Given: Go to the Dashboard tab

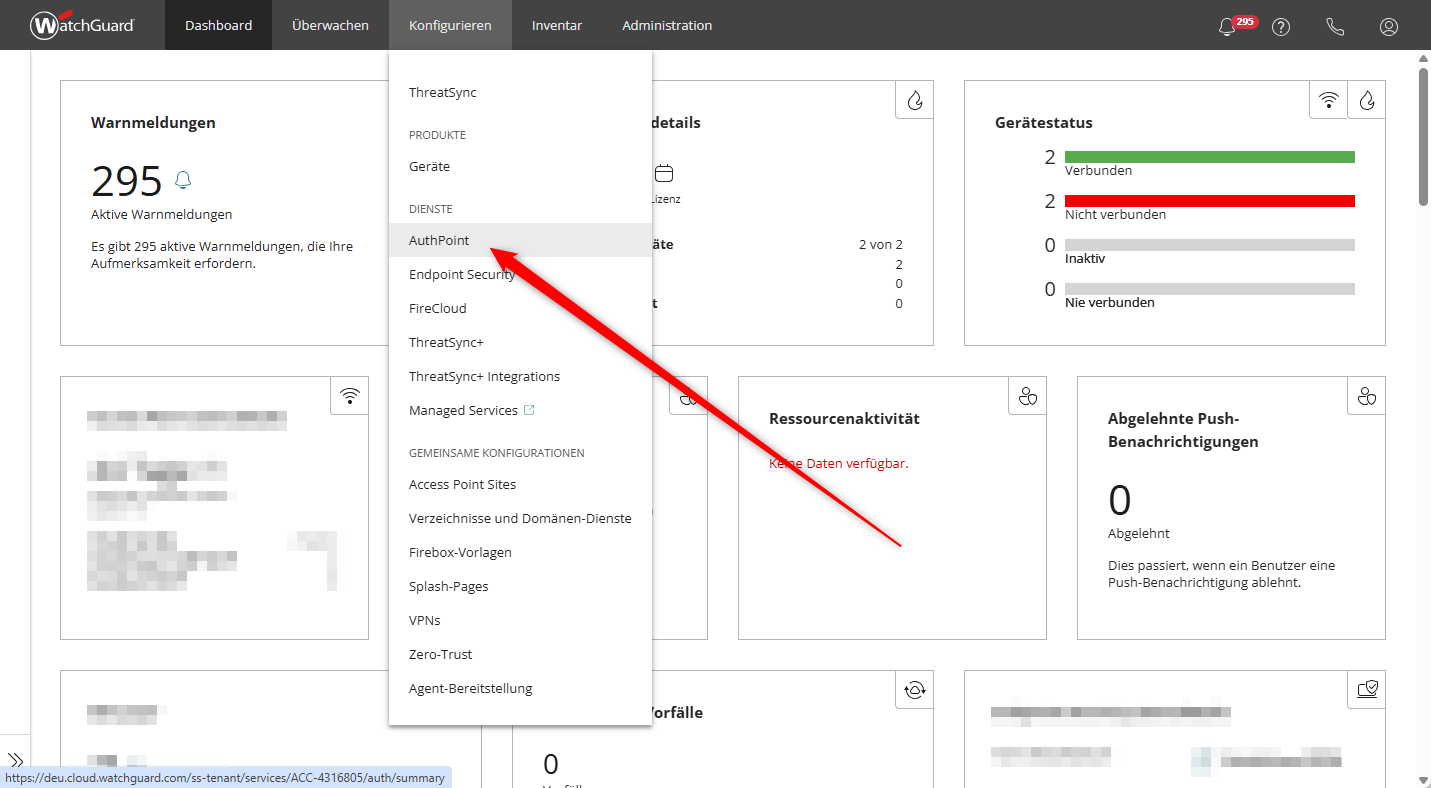Looking at the screenshot, I should (218, 25).
